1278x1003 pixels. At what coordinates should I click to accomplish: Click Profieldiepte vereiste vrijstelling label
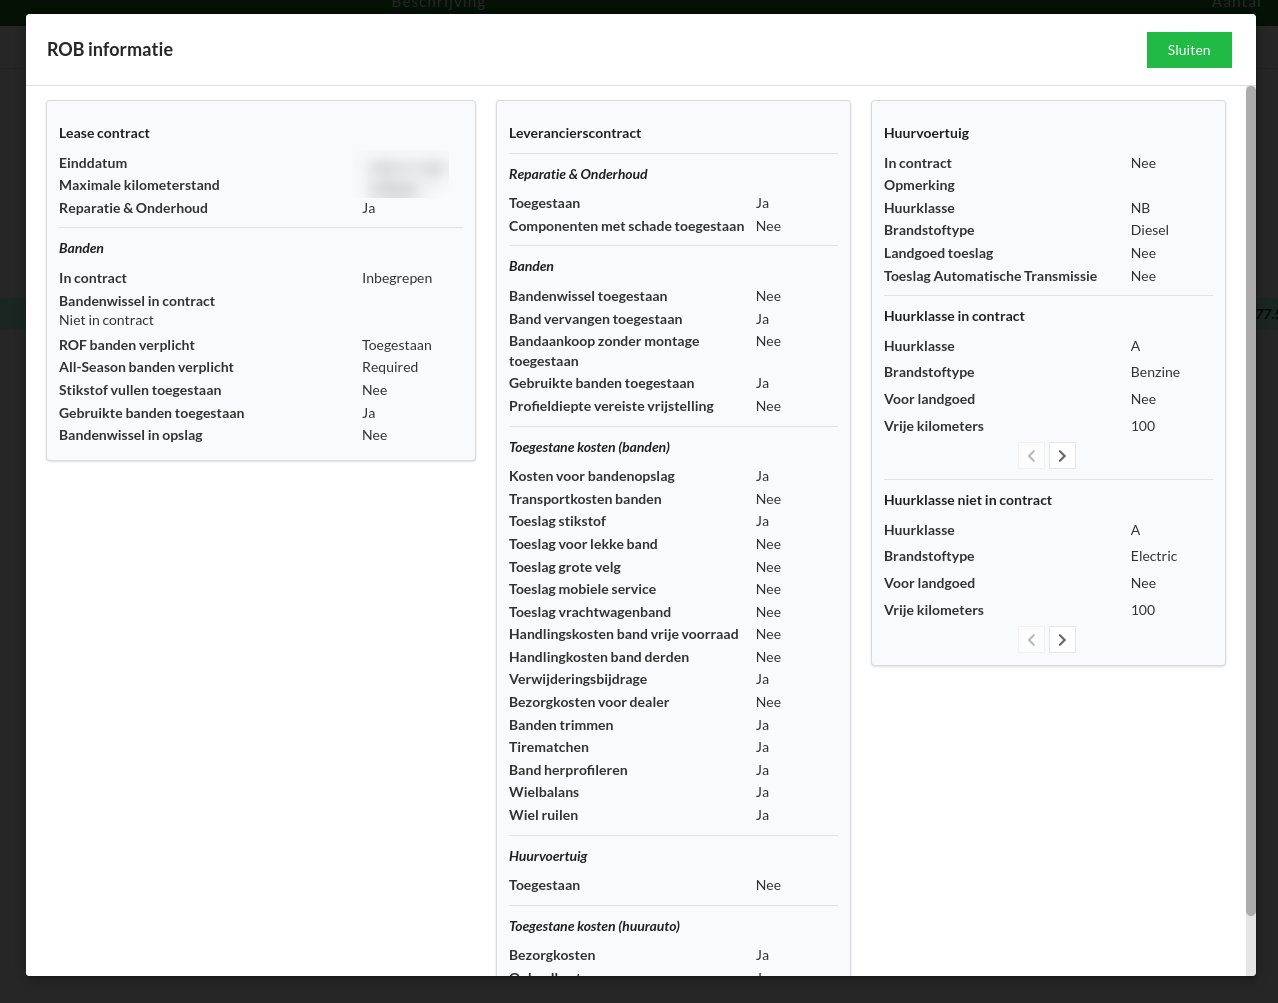611,406
